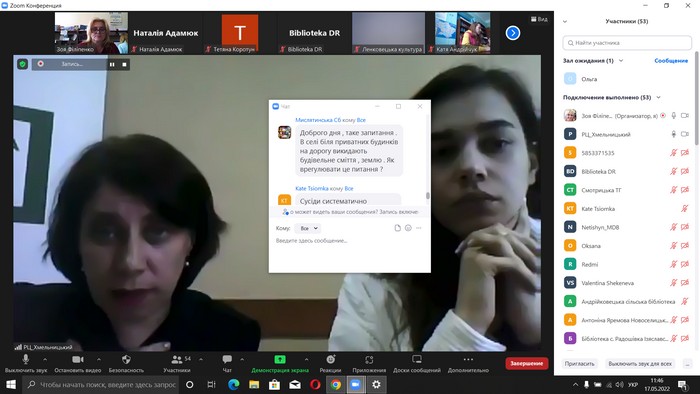Image resolution: width=700 pixels, height=394 pixels.
Task: Open more options button in participants footer
Action: coord(687,364)
